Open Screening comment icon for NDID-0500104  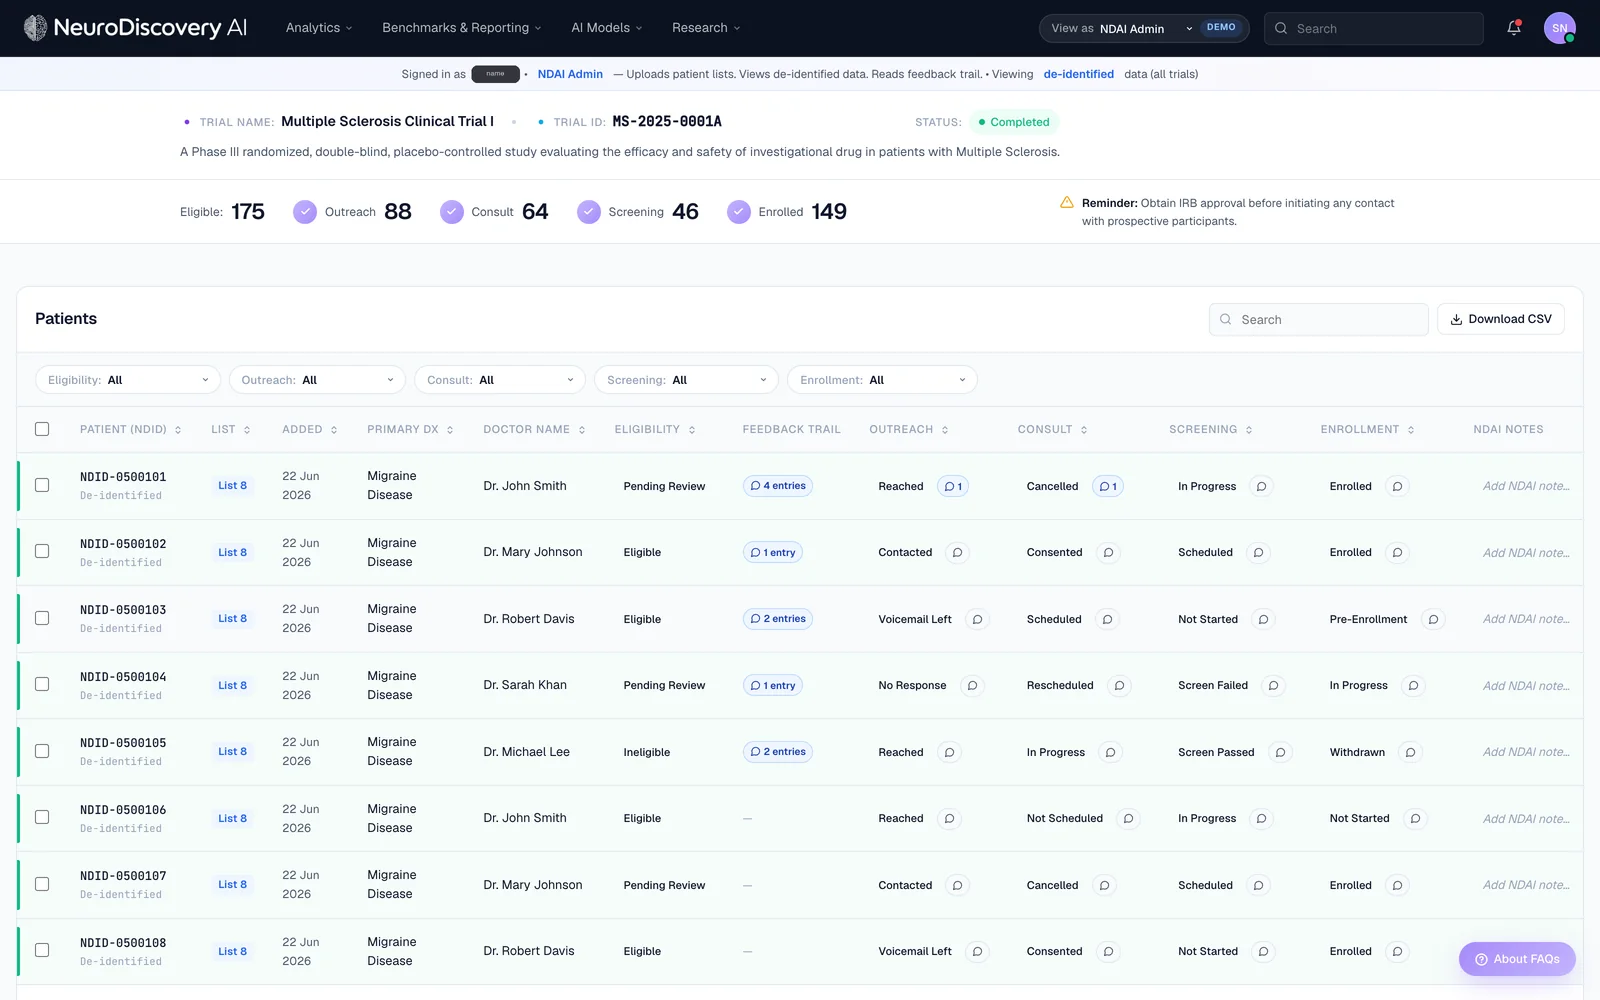pos(1273,685)
